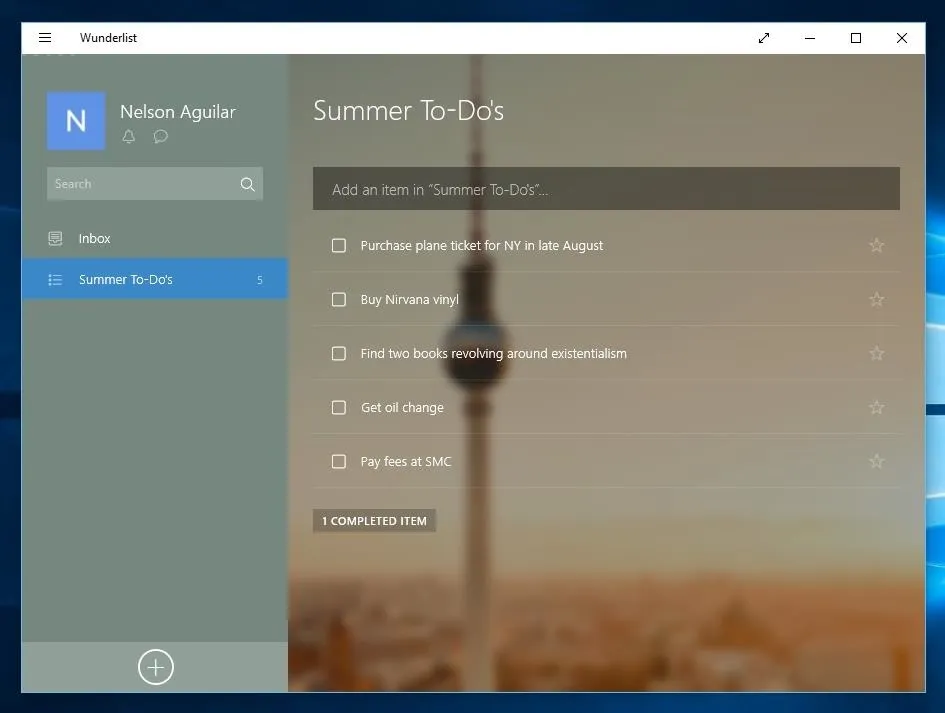
Task: Click the Add an item field
Action: [x=606, y=189]
